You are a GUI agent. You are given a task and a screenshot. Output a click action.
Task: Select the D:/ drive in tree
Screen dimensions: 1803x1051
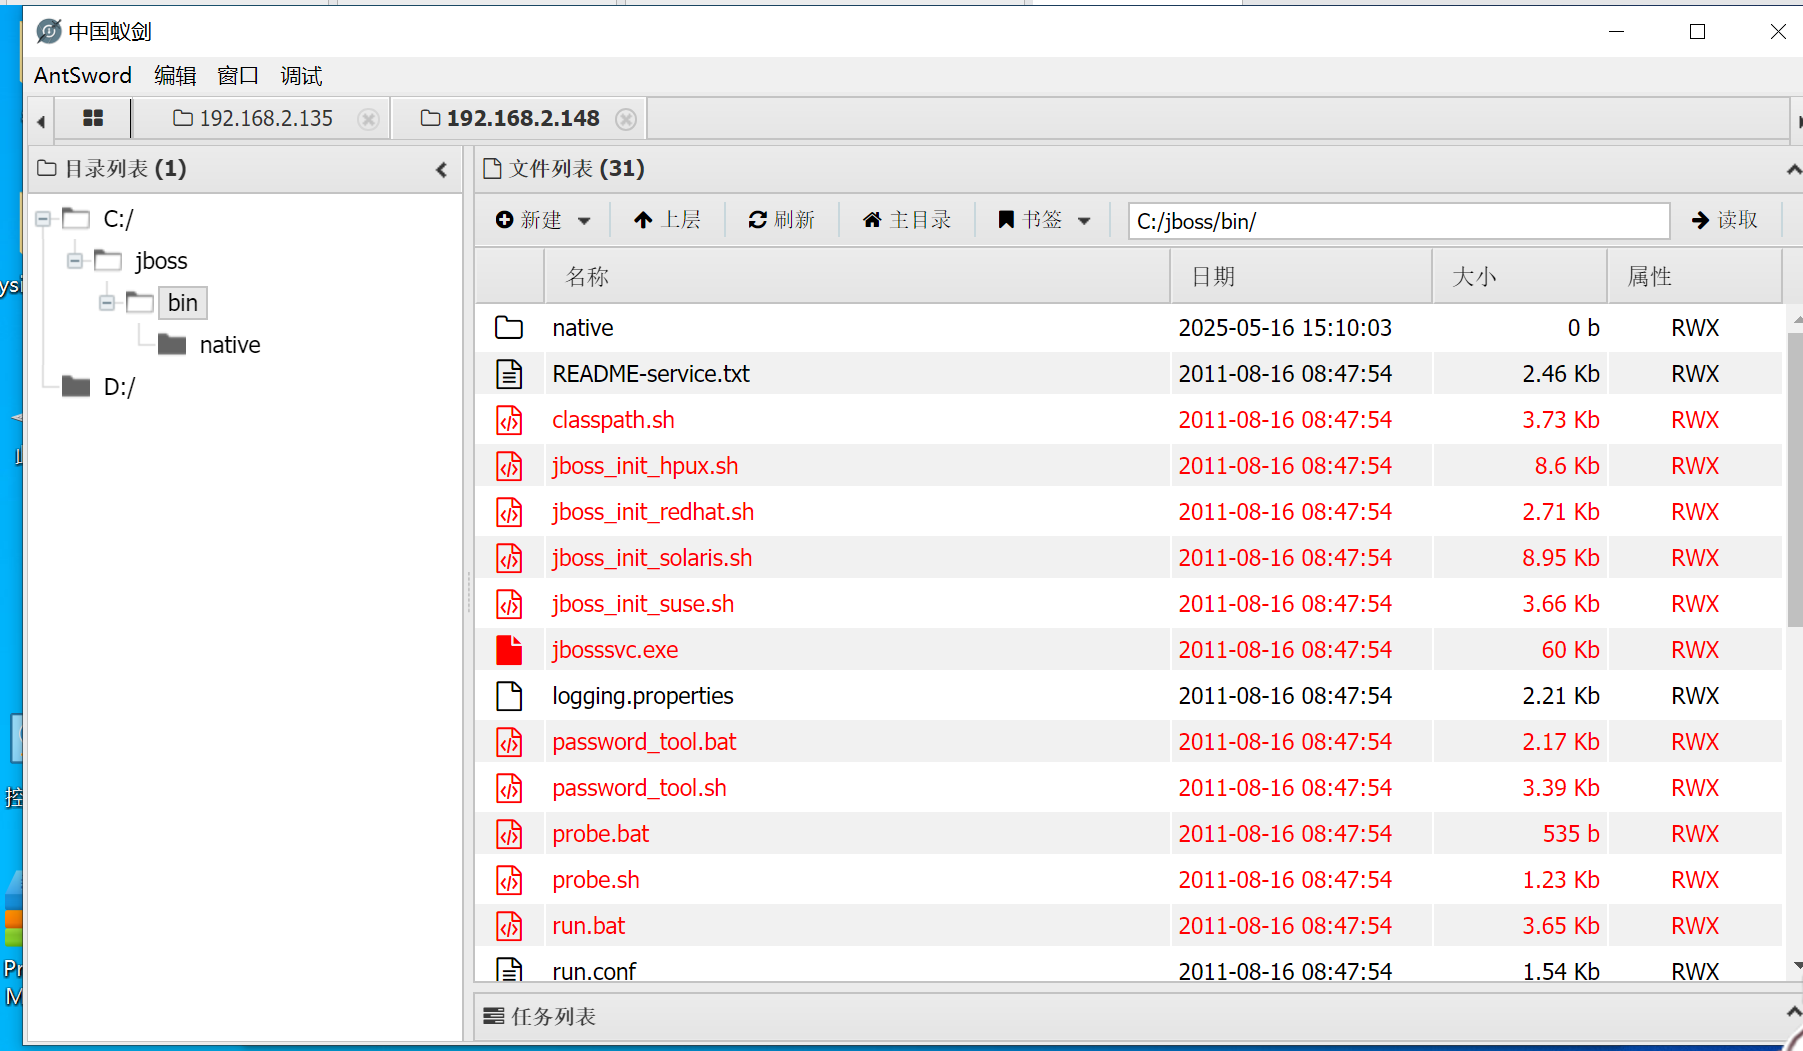pyautogui.click(x=119, y=387)
